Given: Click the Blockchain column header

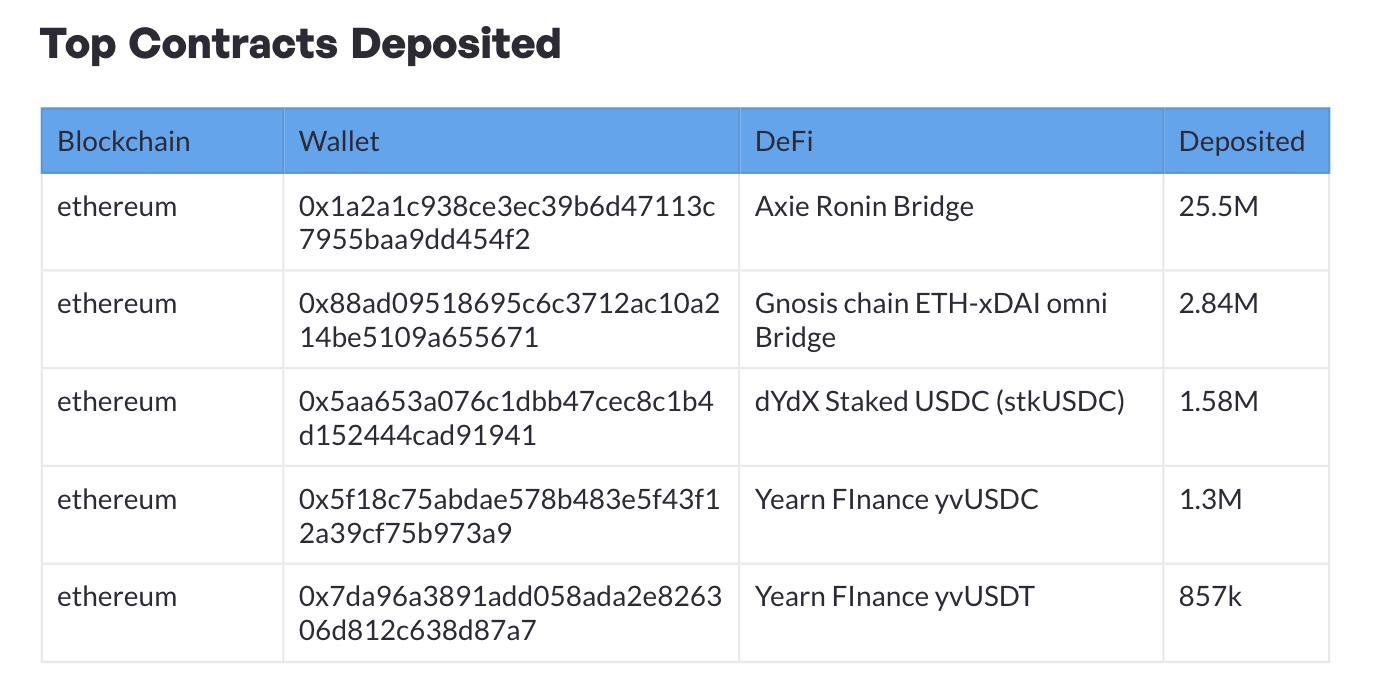Looking at the screenshot, I should coord(123,141).
